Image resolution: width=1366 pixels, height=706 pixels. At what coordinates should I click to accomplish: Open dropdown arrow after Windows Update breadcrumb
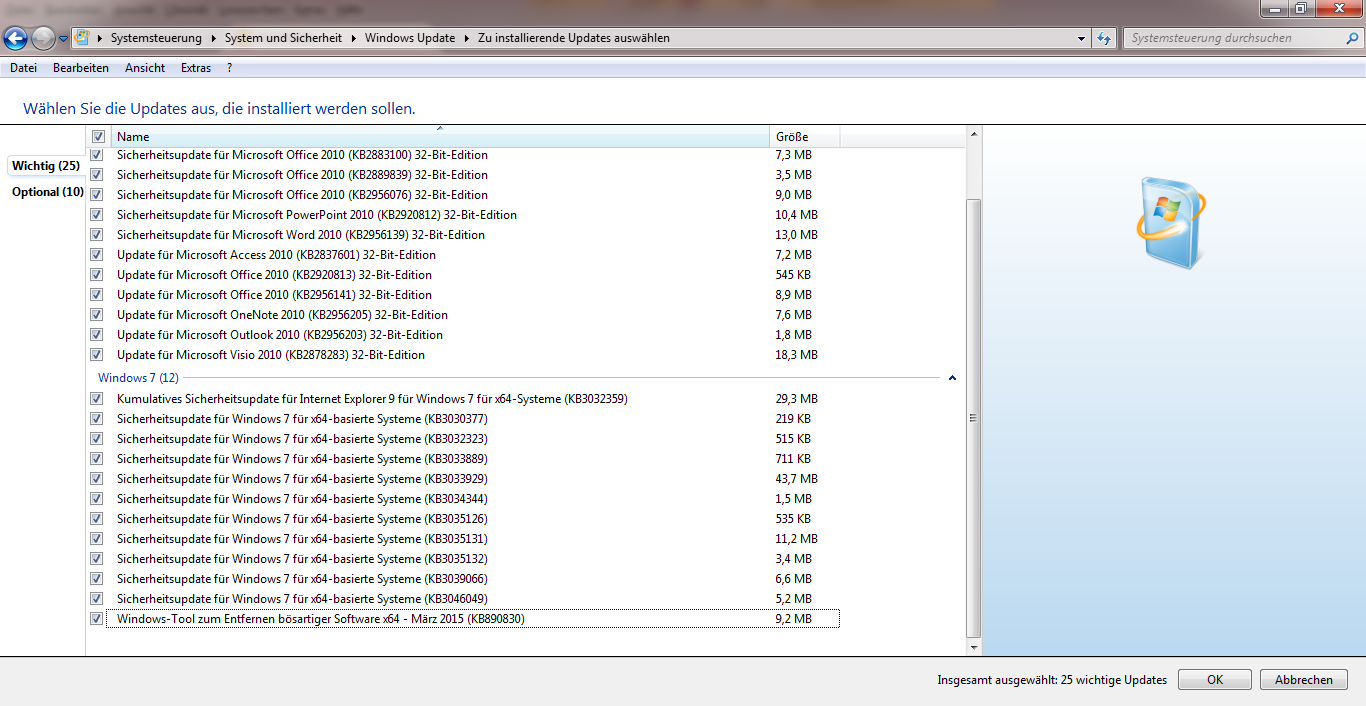(465, 38)
